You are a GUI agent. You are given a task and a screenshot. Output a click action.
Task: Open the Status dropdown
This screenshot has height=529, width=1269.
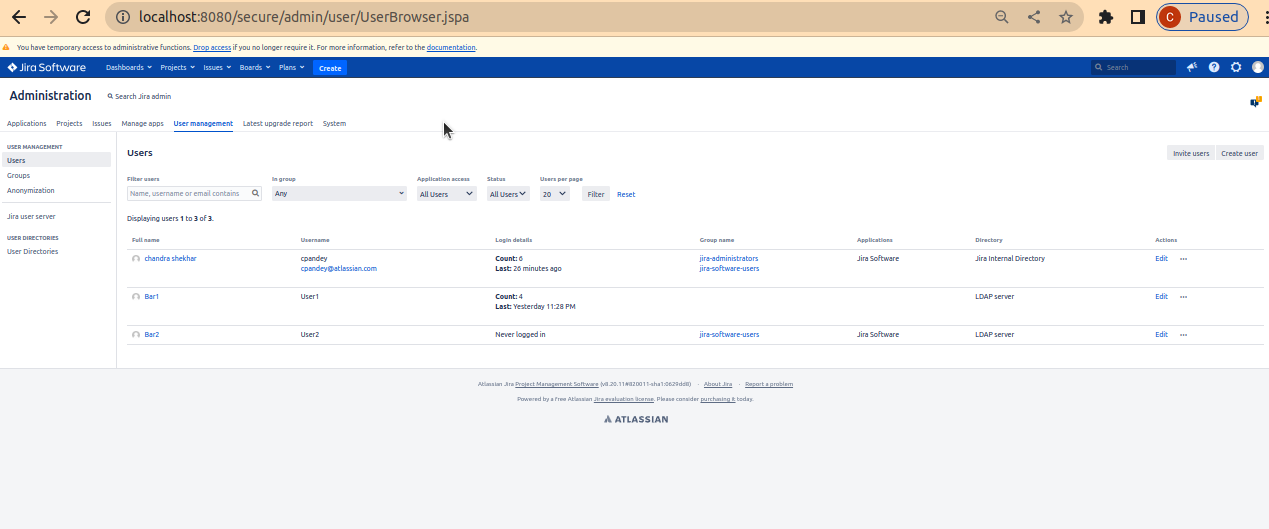point(508,194)
